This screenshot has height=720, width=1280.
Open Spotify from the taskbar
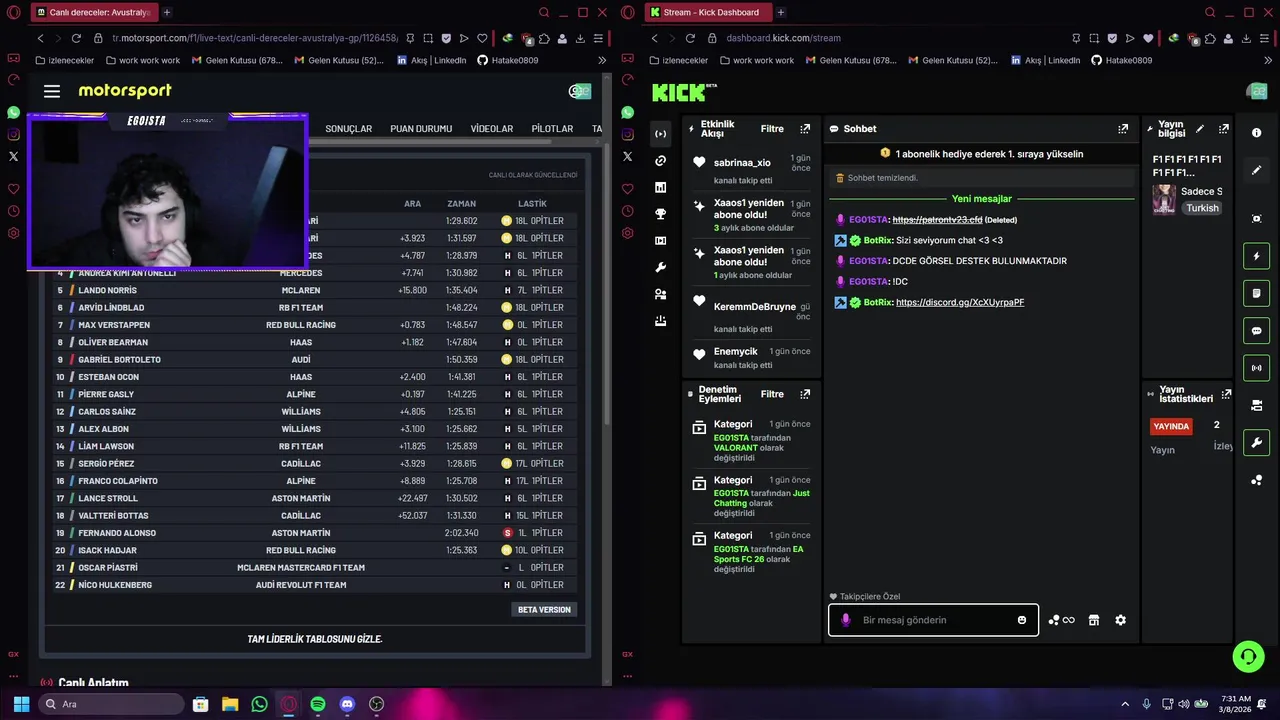coord(318,704)
